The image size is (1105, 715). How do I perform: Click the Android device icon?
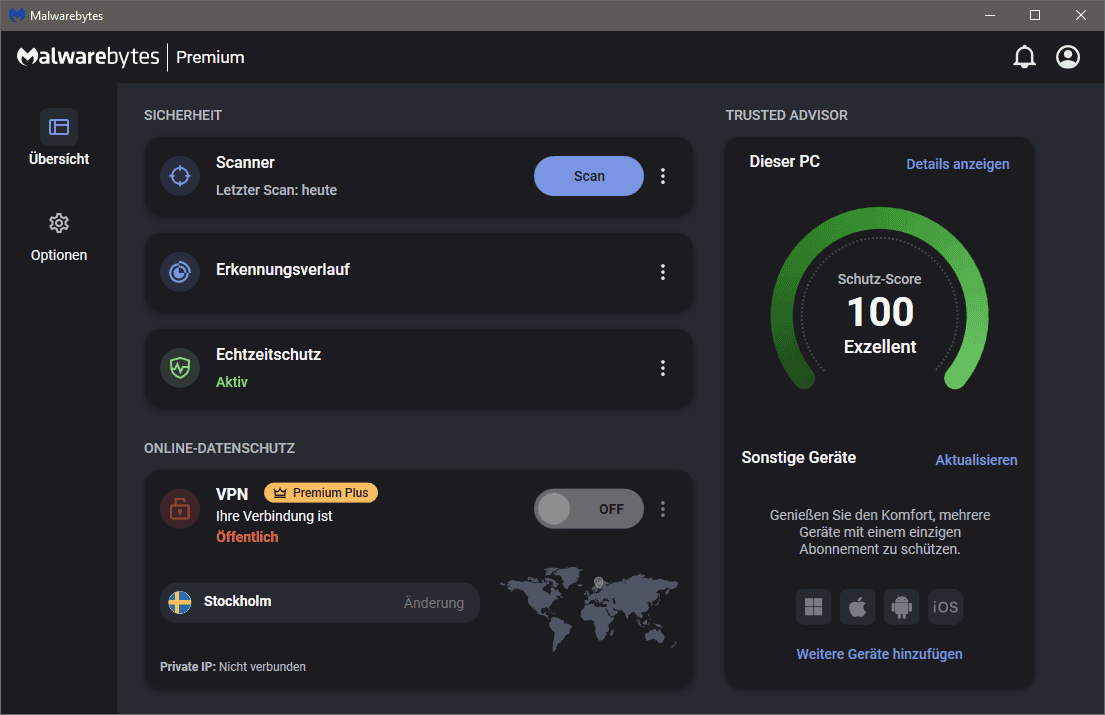point(901,607)
